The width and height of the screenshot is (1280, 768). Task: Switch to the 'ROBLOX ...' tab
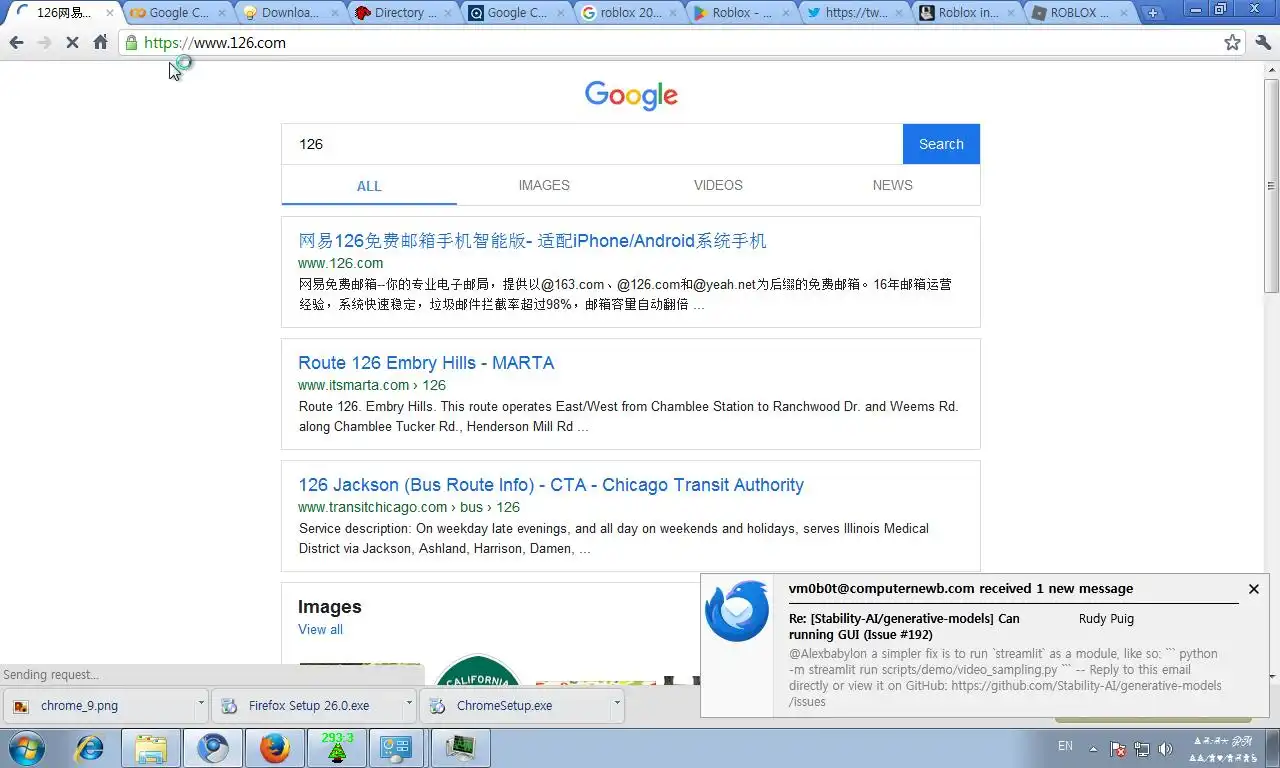(1079, 13)
